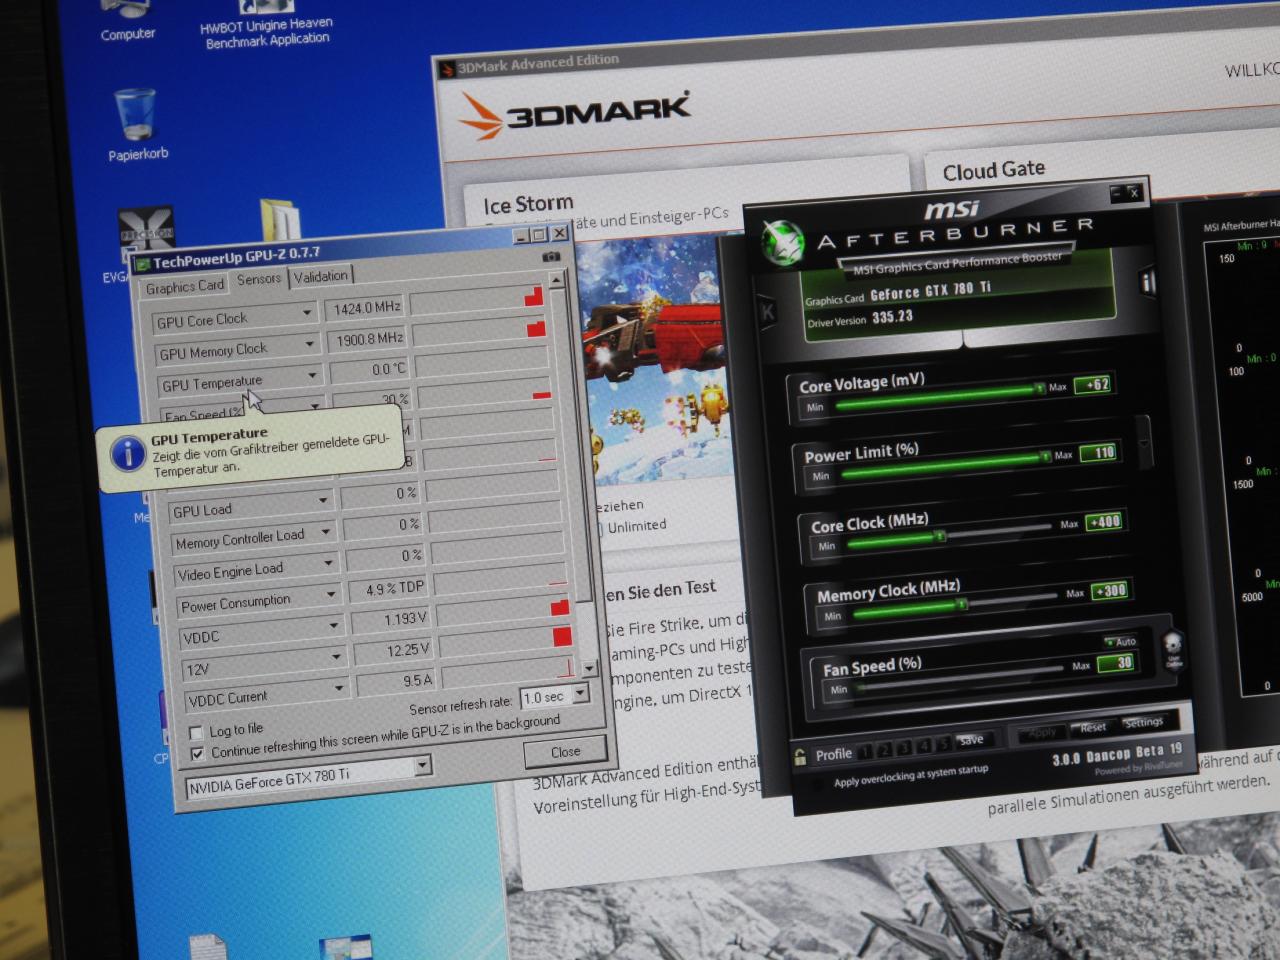Viewport: 1280px width, 960px height.
Task: Click the Memory Clock +300 value field
Action: [x=1110, y=591]
